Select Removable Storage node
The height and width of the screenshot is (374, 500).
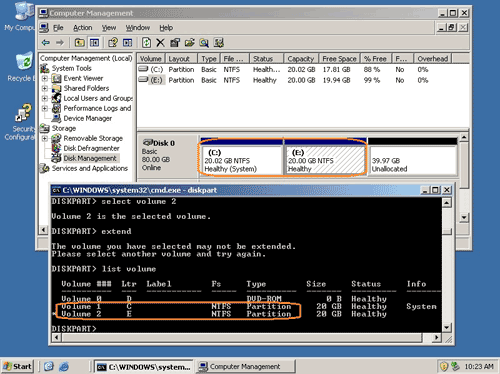[x=93, y=138]
